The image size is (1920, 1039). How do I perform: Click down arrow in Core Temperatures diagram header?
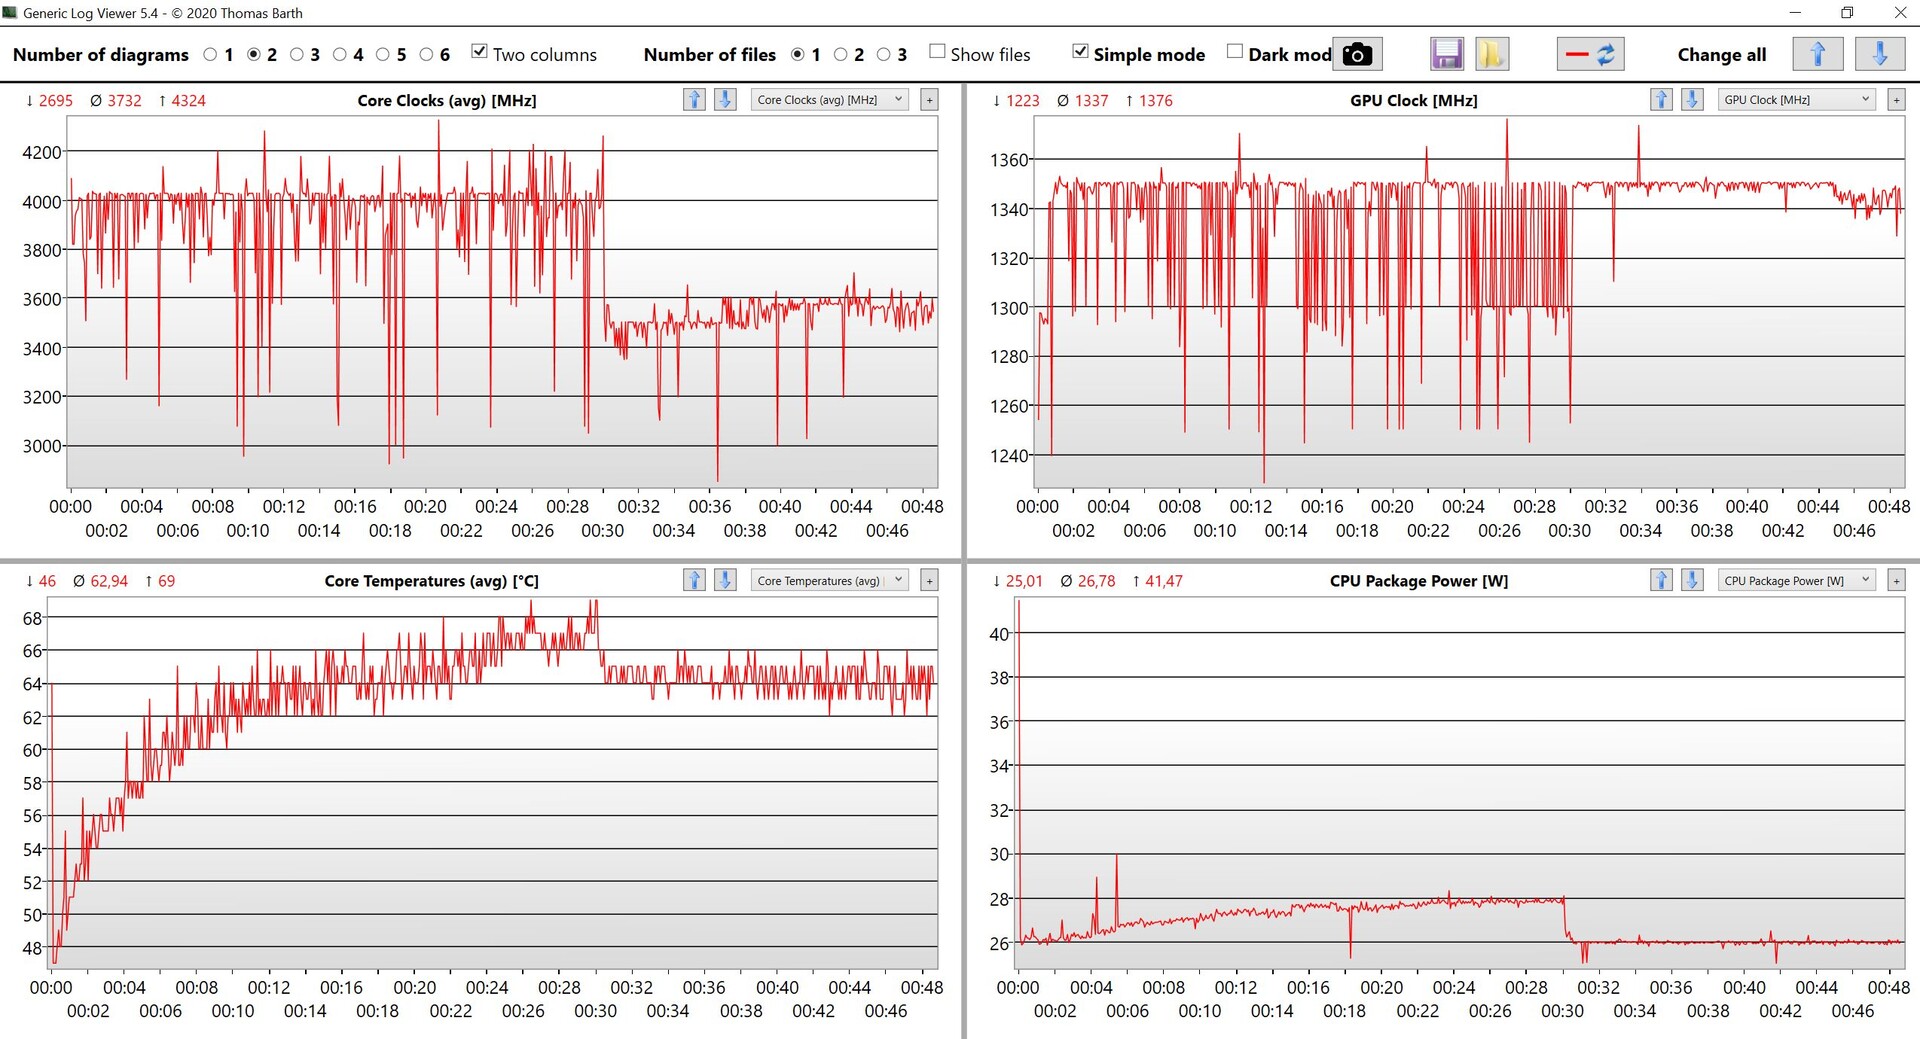pyautogui.click(x=725, y=580)
